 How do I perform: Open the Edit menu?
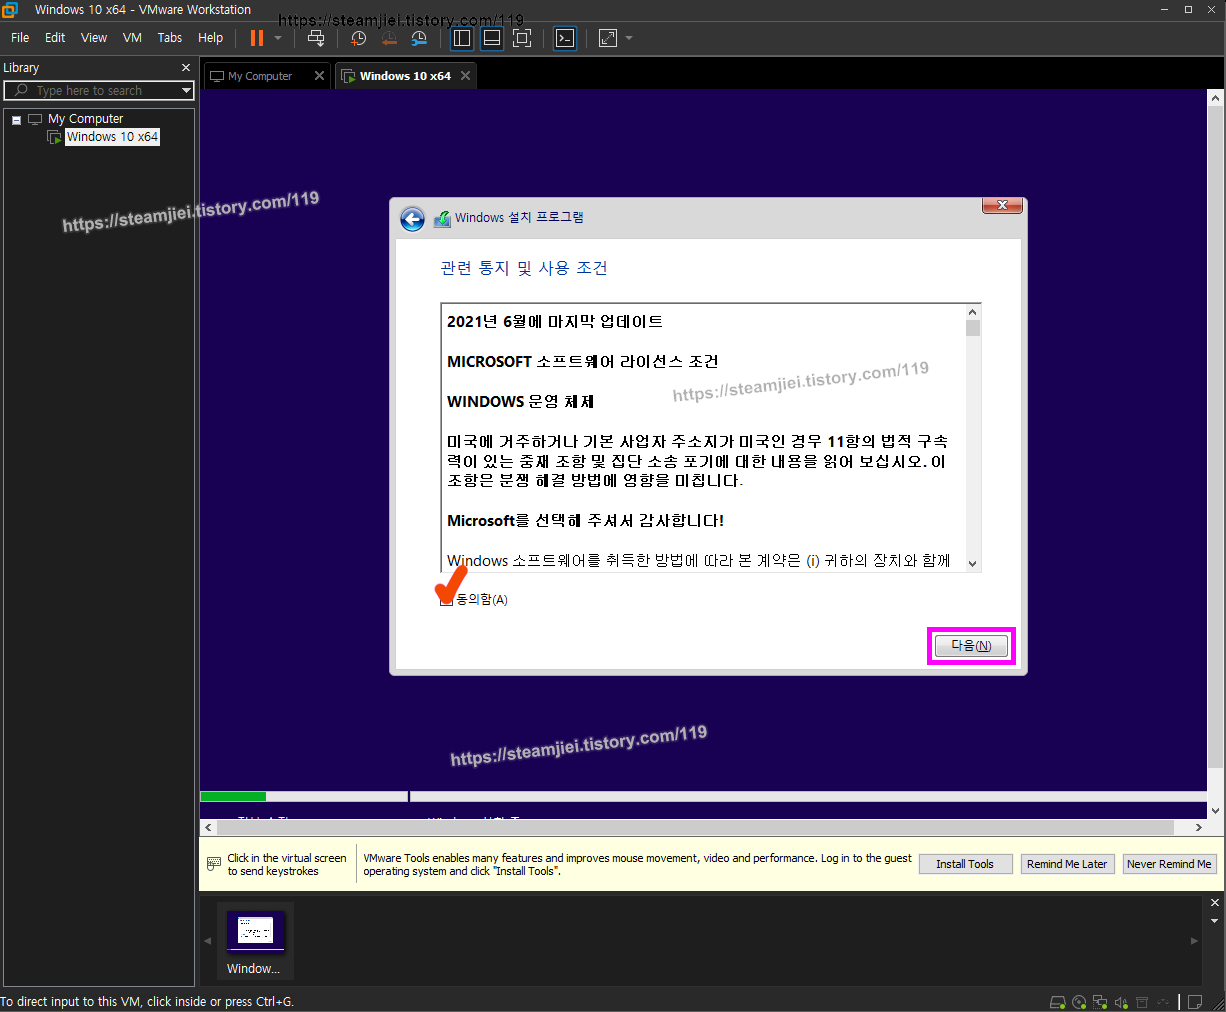coord(55,38)
